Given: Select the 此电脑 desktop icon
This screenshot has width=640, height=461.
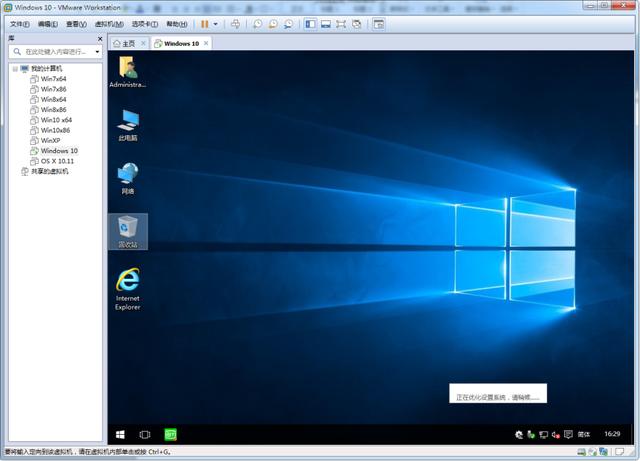Looking at the screenshot, I should (x=128, y=125).
